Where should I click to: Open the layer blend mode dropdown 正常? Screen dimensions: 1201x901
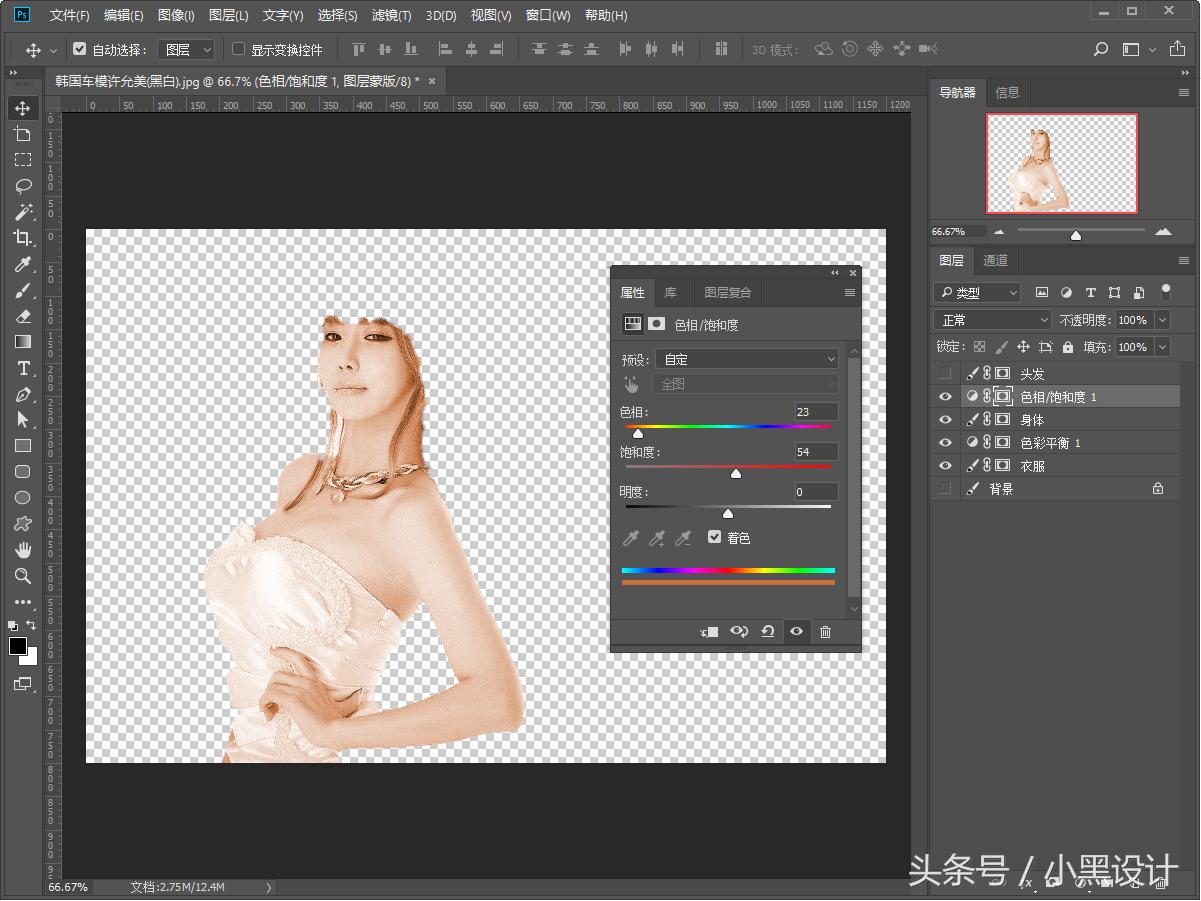click(x=991, y=320)
